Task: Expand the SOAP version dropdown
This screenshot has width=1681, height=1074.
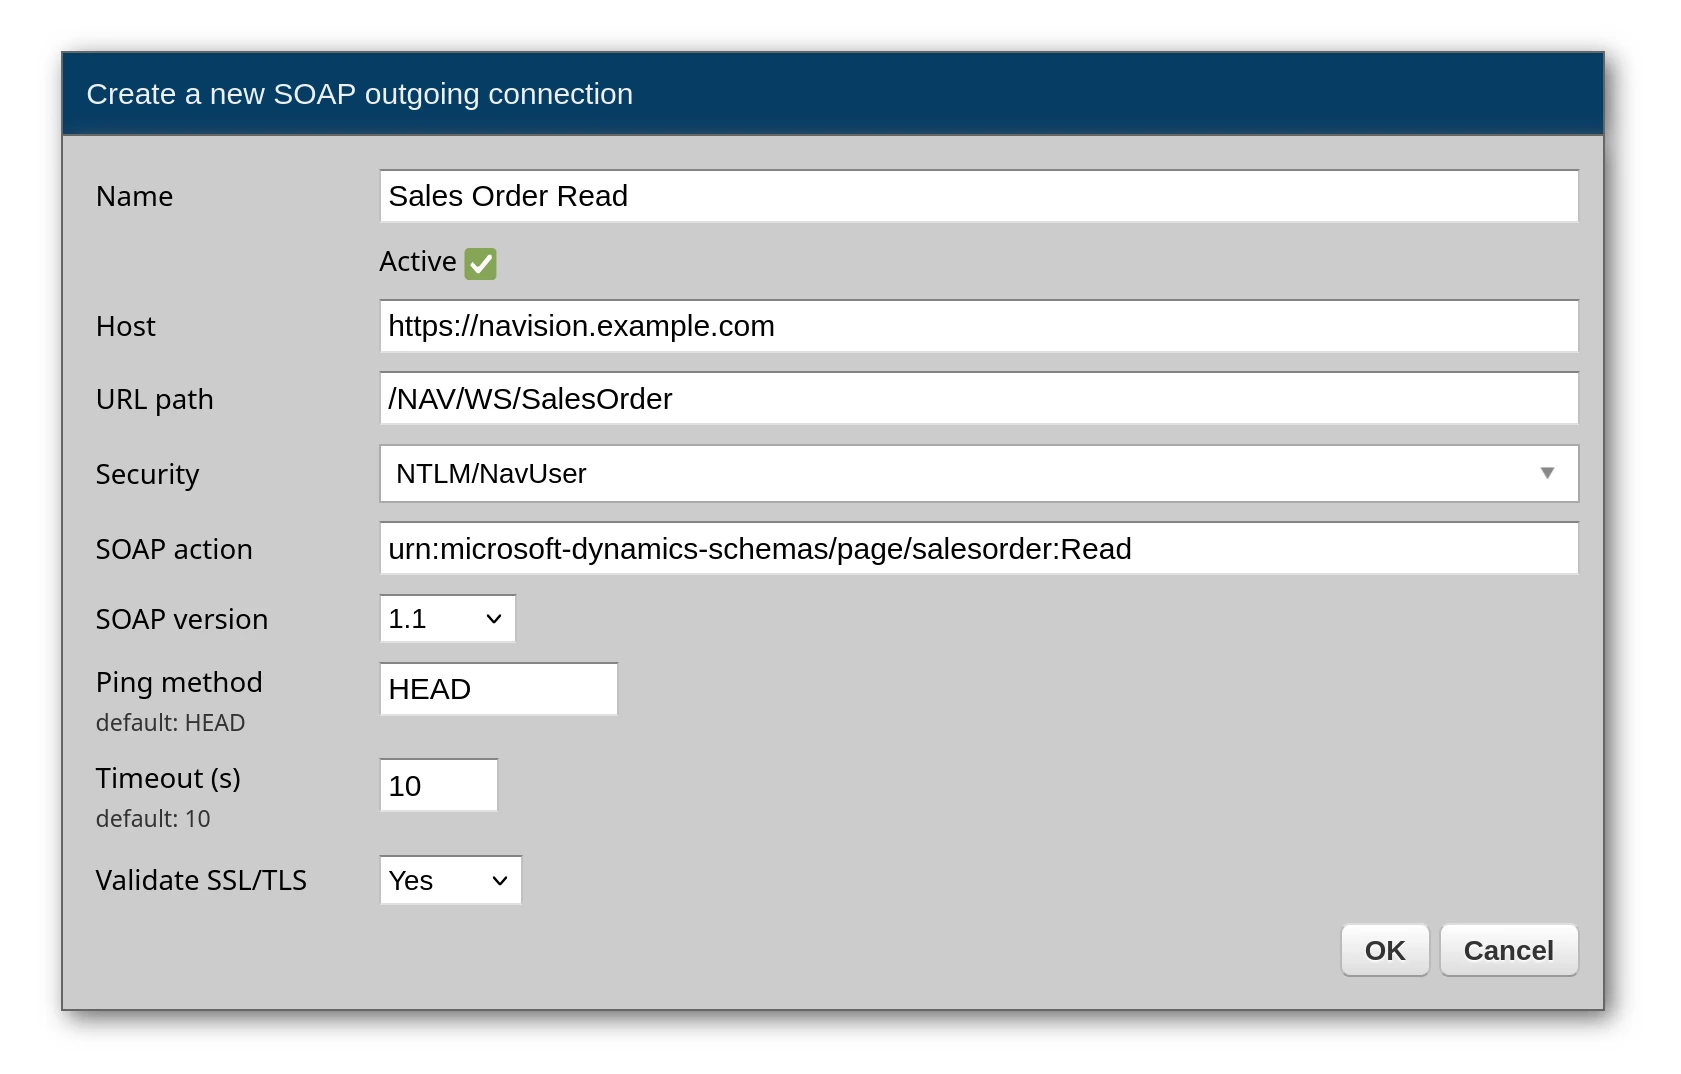Action: 447,619
